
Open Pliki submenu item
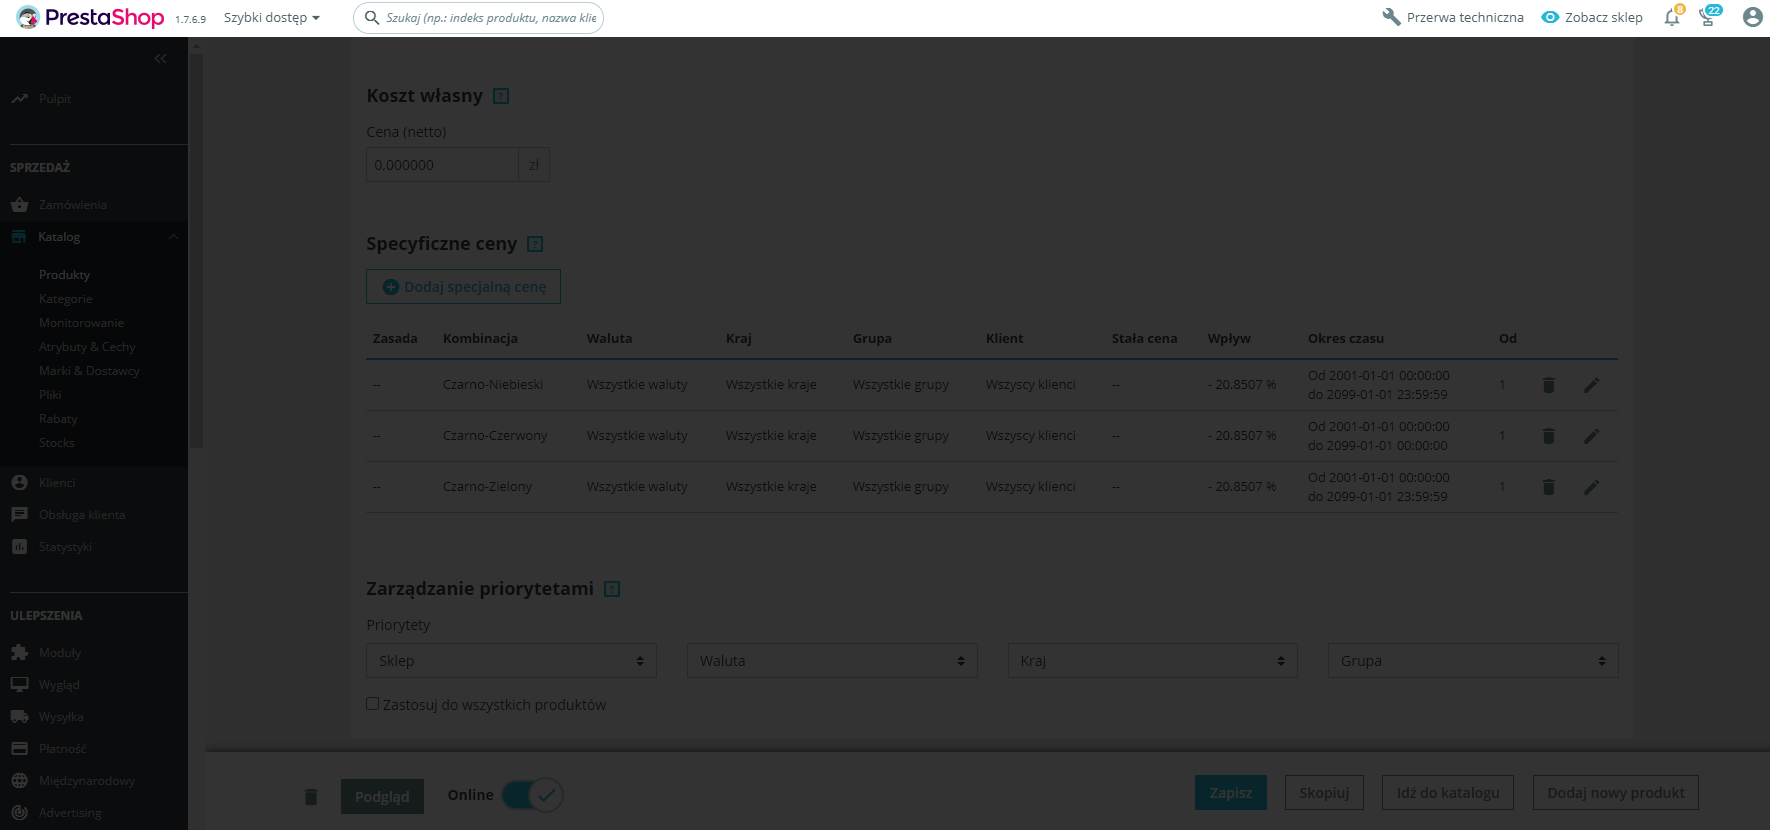point(50,395)
